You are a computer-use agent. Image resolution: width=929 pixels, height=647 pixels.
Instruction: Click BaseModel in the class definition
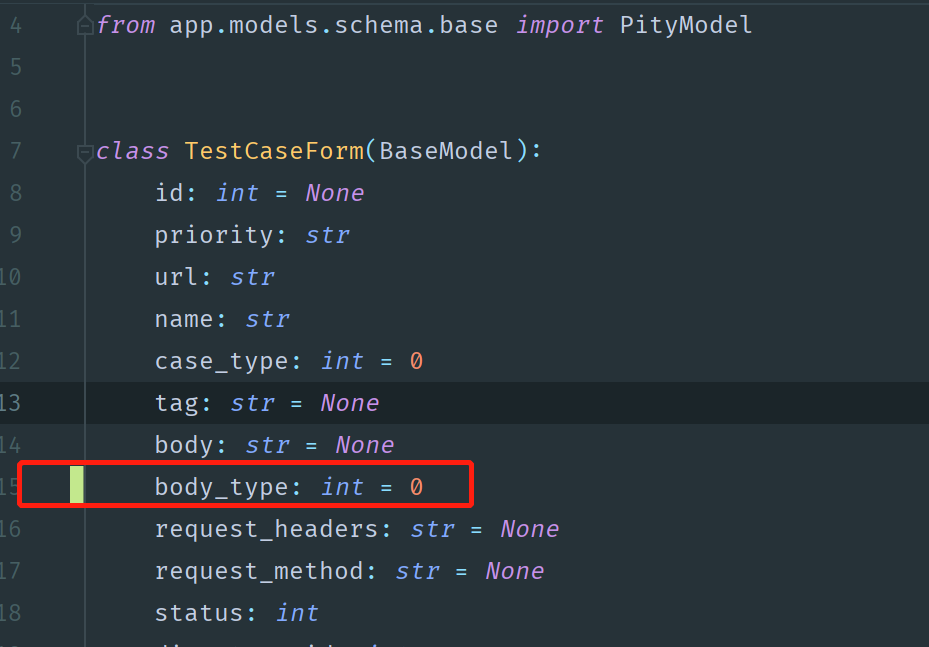click(x=446, y=151)
